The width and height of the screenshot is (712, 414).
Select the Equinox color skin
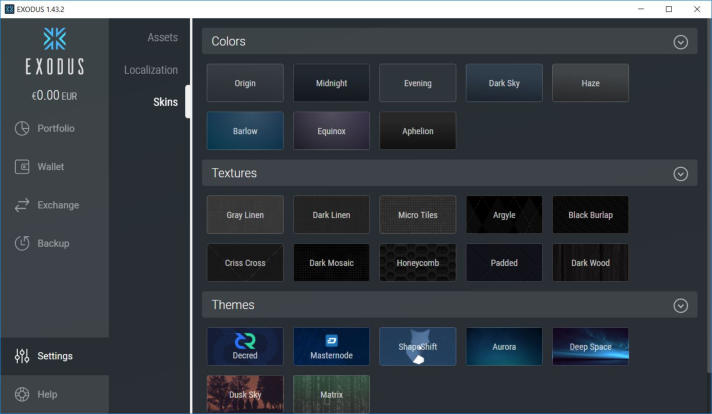pos(331,131)
